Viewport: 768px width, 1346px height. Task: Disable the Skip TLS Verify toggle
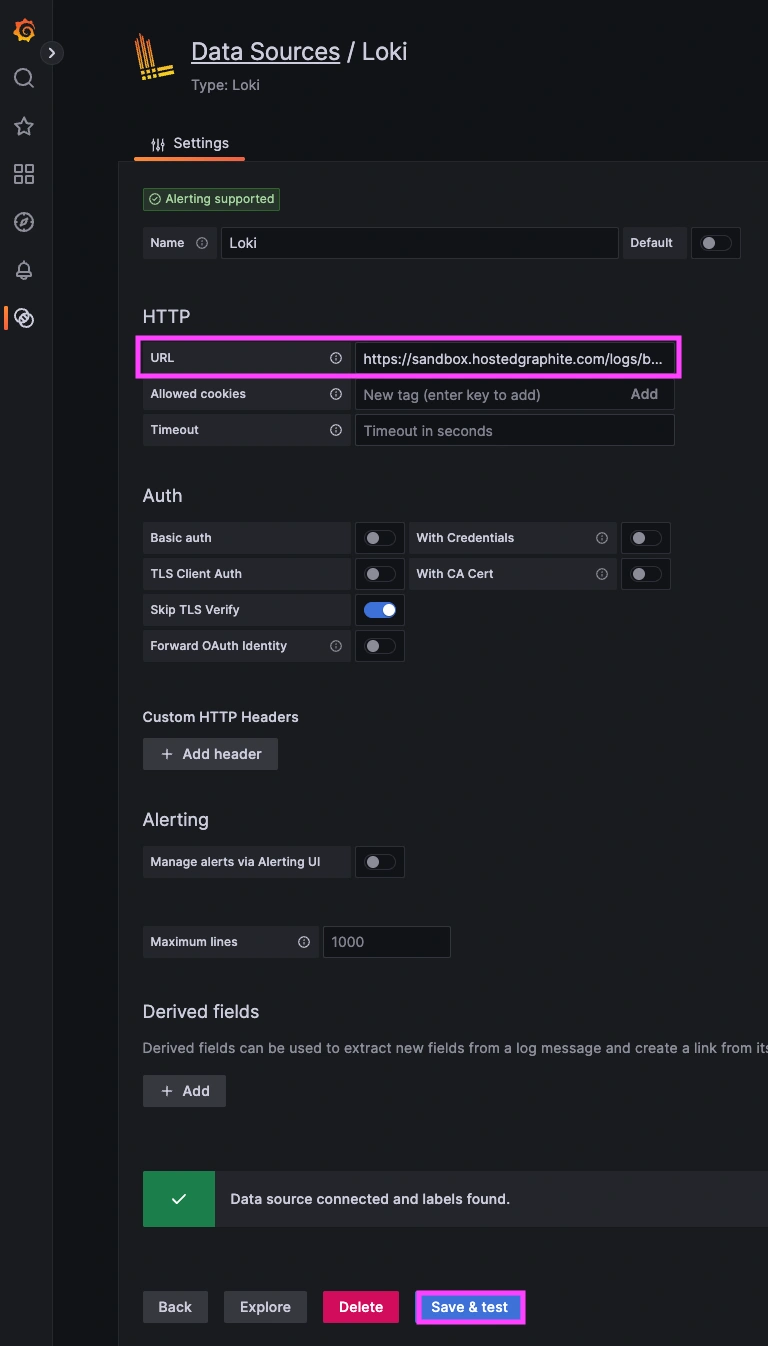point(380,610)
